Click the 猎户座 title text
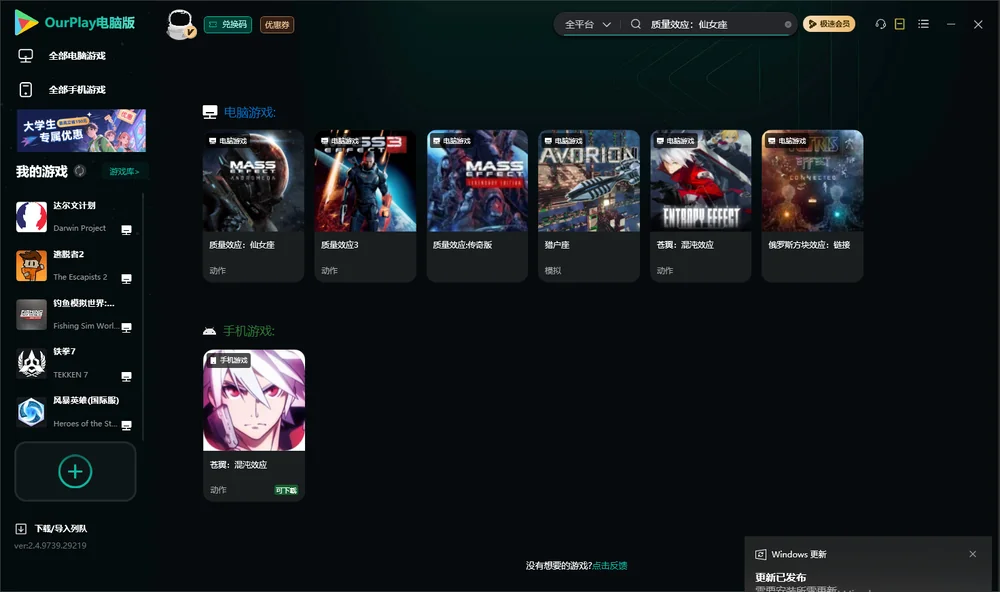The width and height of the screenshot is (1000, 592). coord(557,244)
